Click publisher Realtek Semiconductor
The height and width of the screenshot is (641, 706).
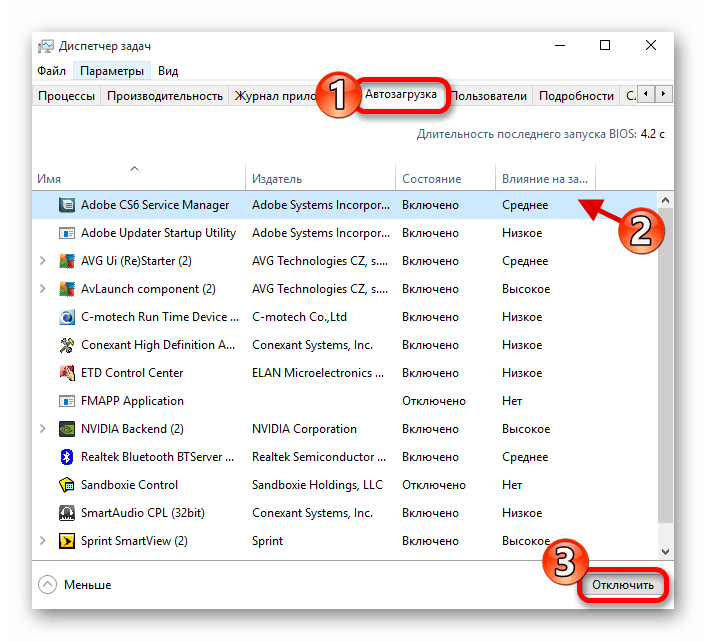(x=319, y=457)
